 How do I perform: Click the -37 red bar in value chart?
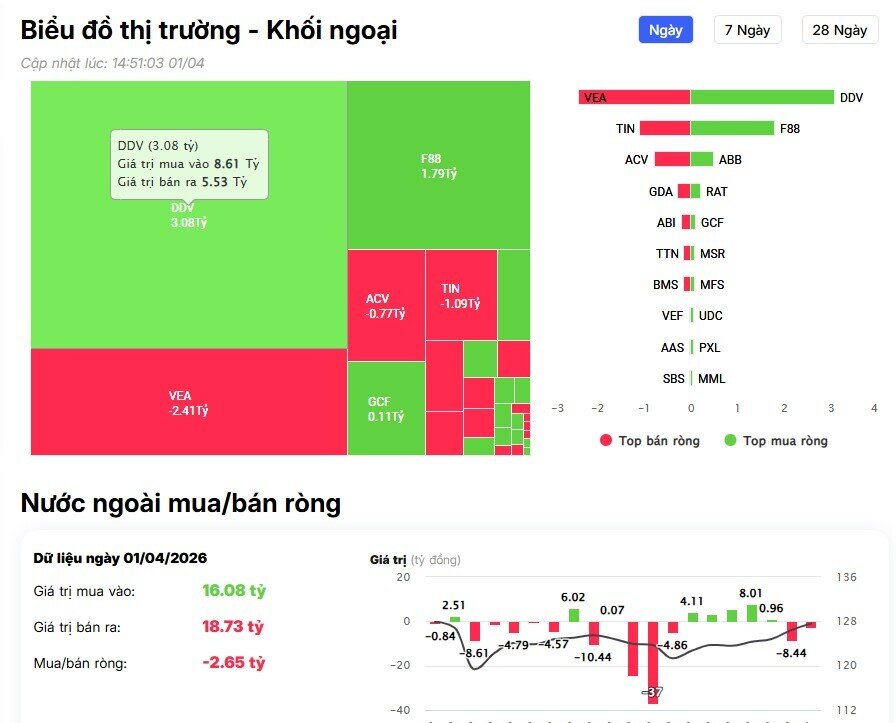point(653,662)
